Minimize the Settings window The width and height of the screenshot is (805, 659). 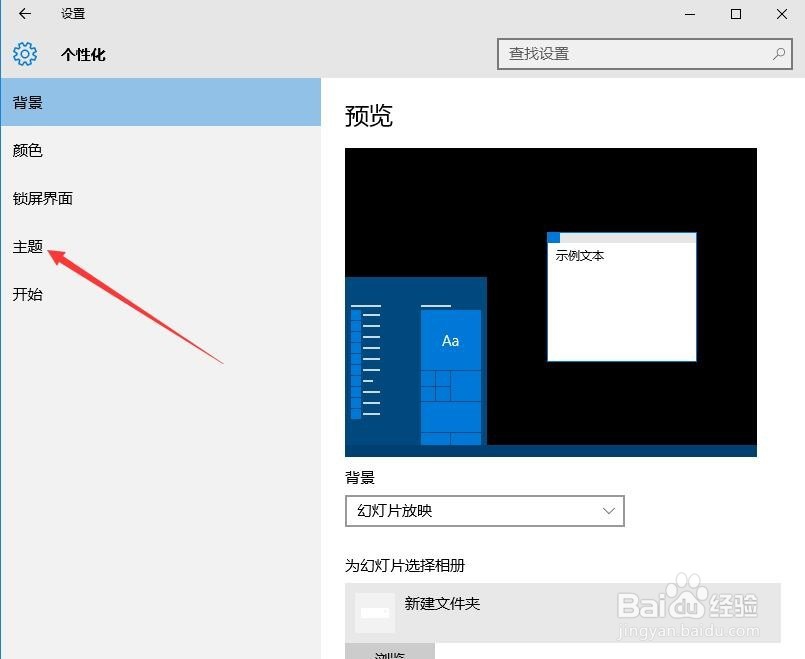coord(689,14)
